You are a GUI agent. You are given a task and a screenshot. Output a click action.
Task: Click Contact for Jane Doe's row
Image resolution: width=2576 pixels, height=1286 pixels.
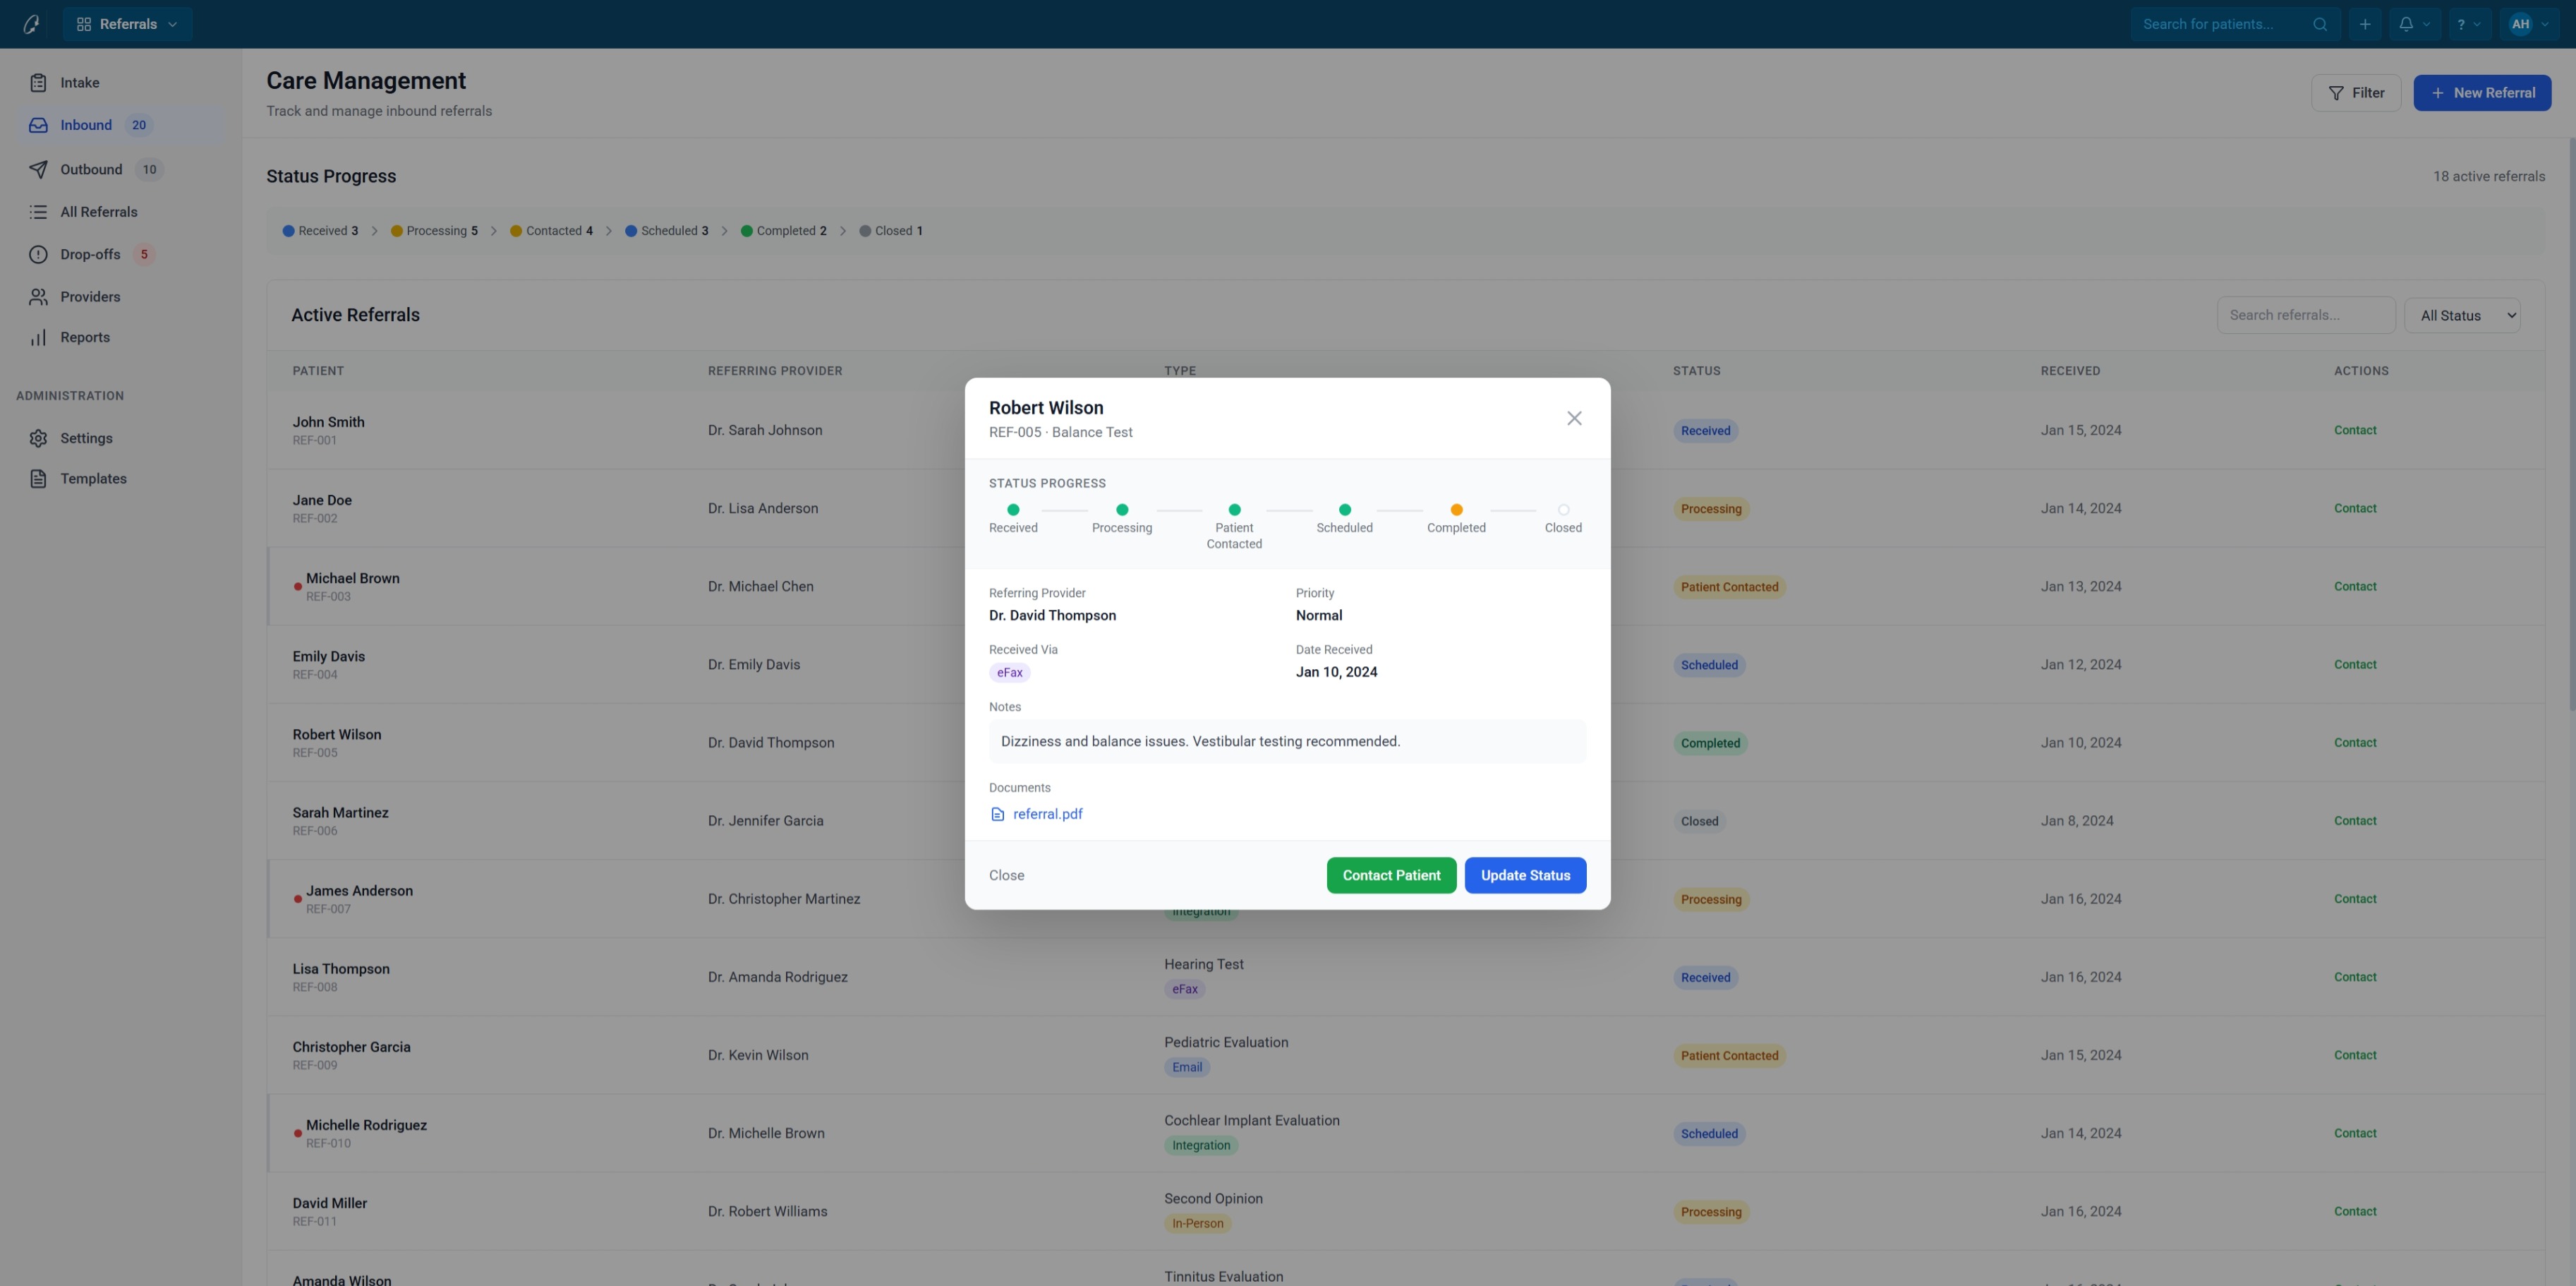click(x=2355, y=508)
